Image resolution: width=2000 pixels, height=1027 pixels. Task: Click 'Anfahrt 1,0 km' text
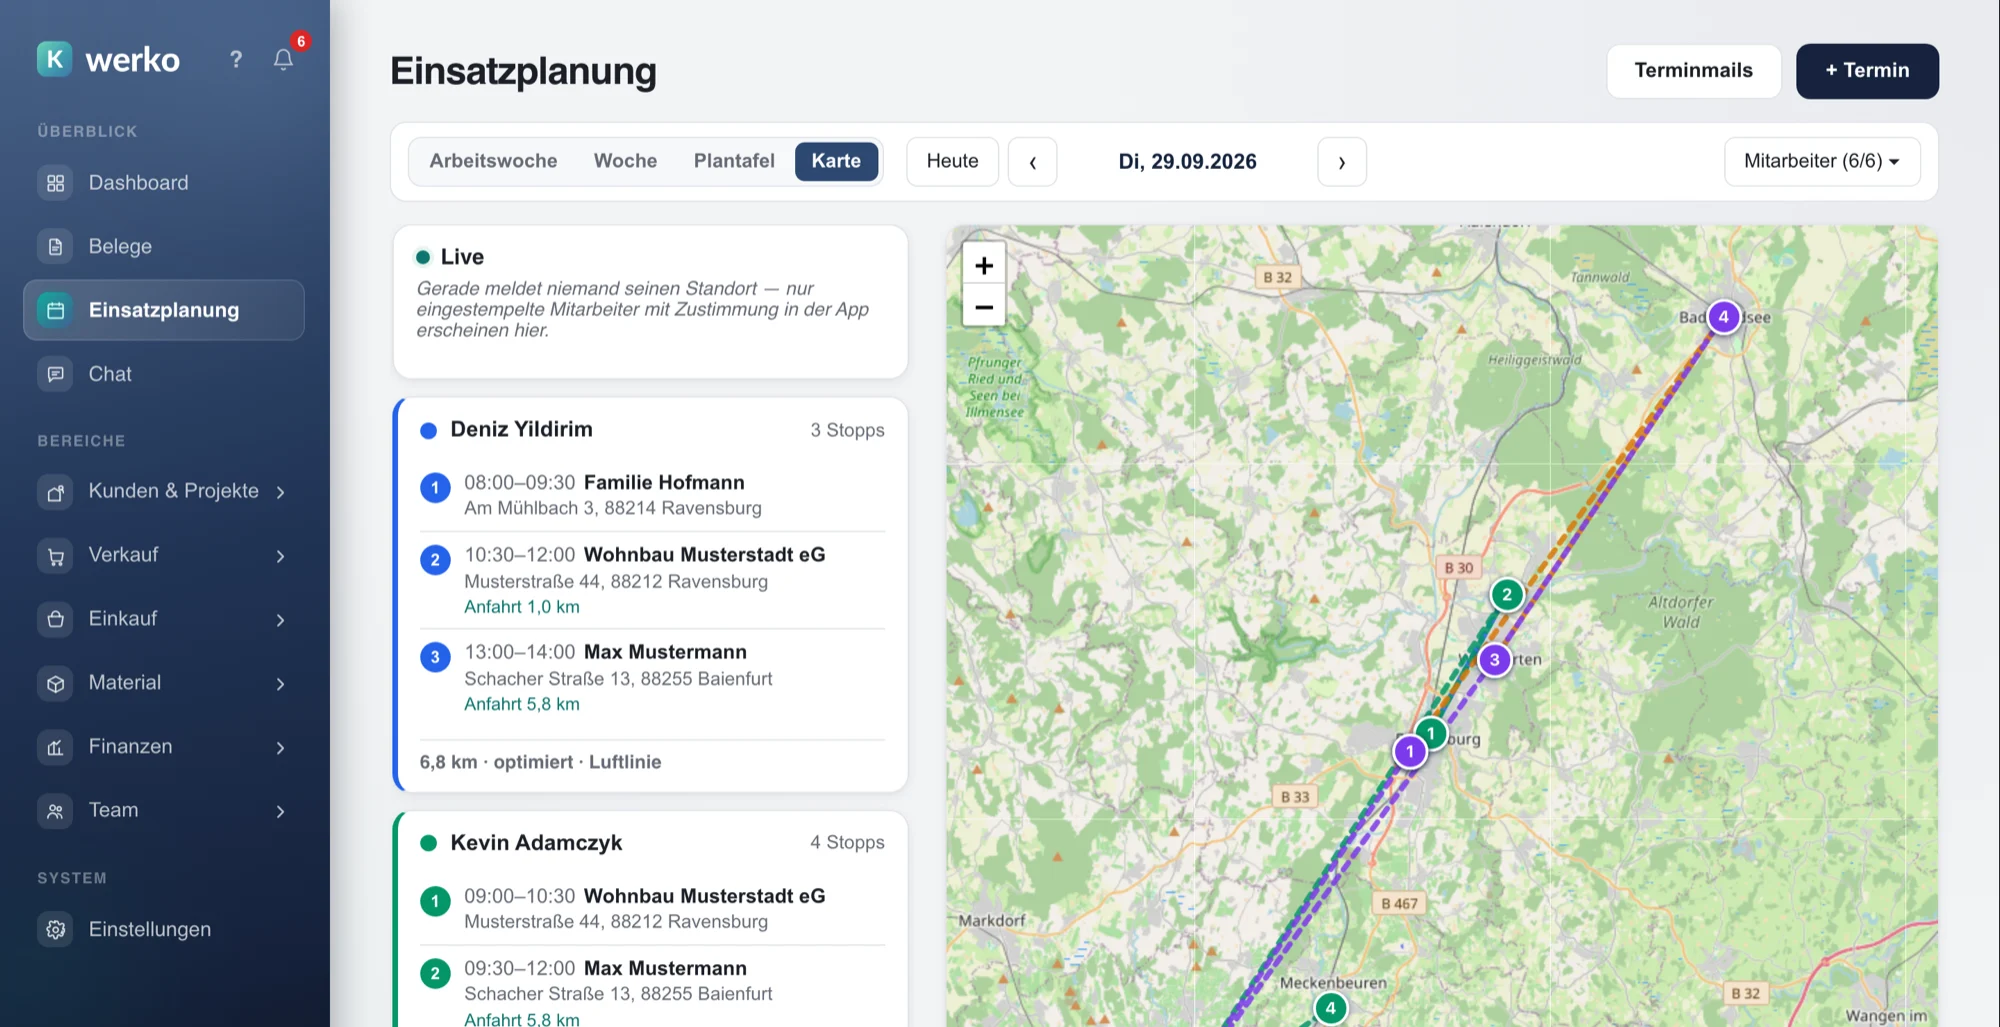click(x=522, y=607)
